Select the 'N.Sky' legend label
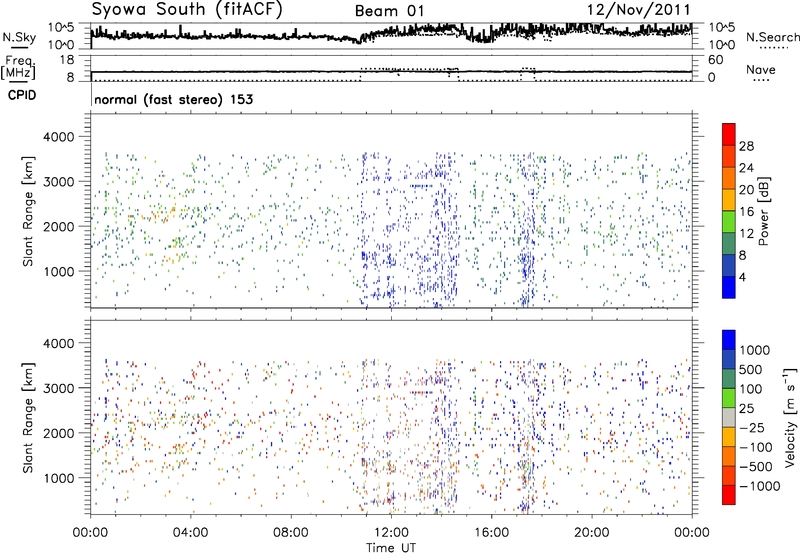This screenshot has width=800, height=554. 19,38
